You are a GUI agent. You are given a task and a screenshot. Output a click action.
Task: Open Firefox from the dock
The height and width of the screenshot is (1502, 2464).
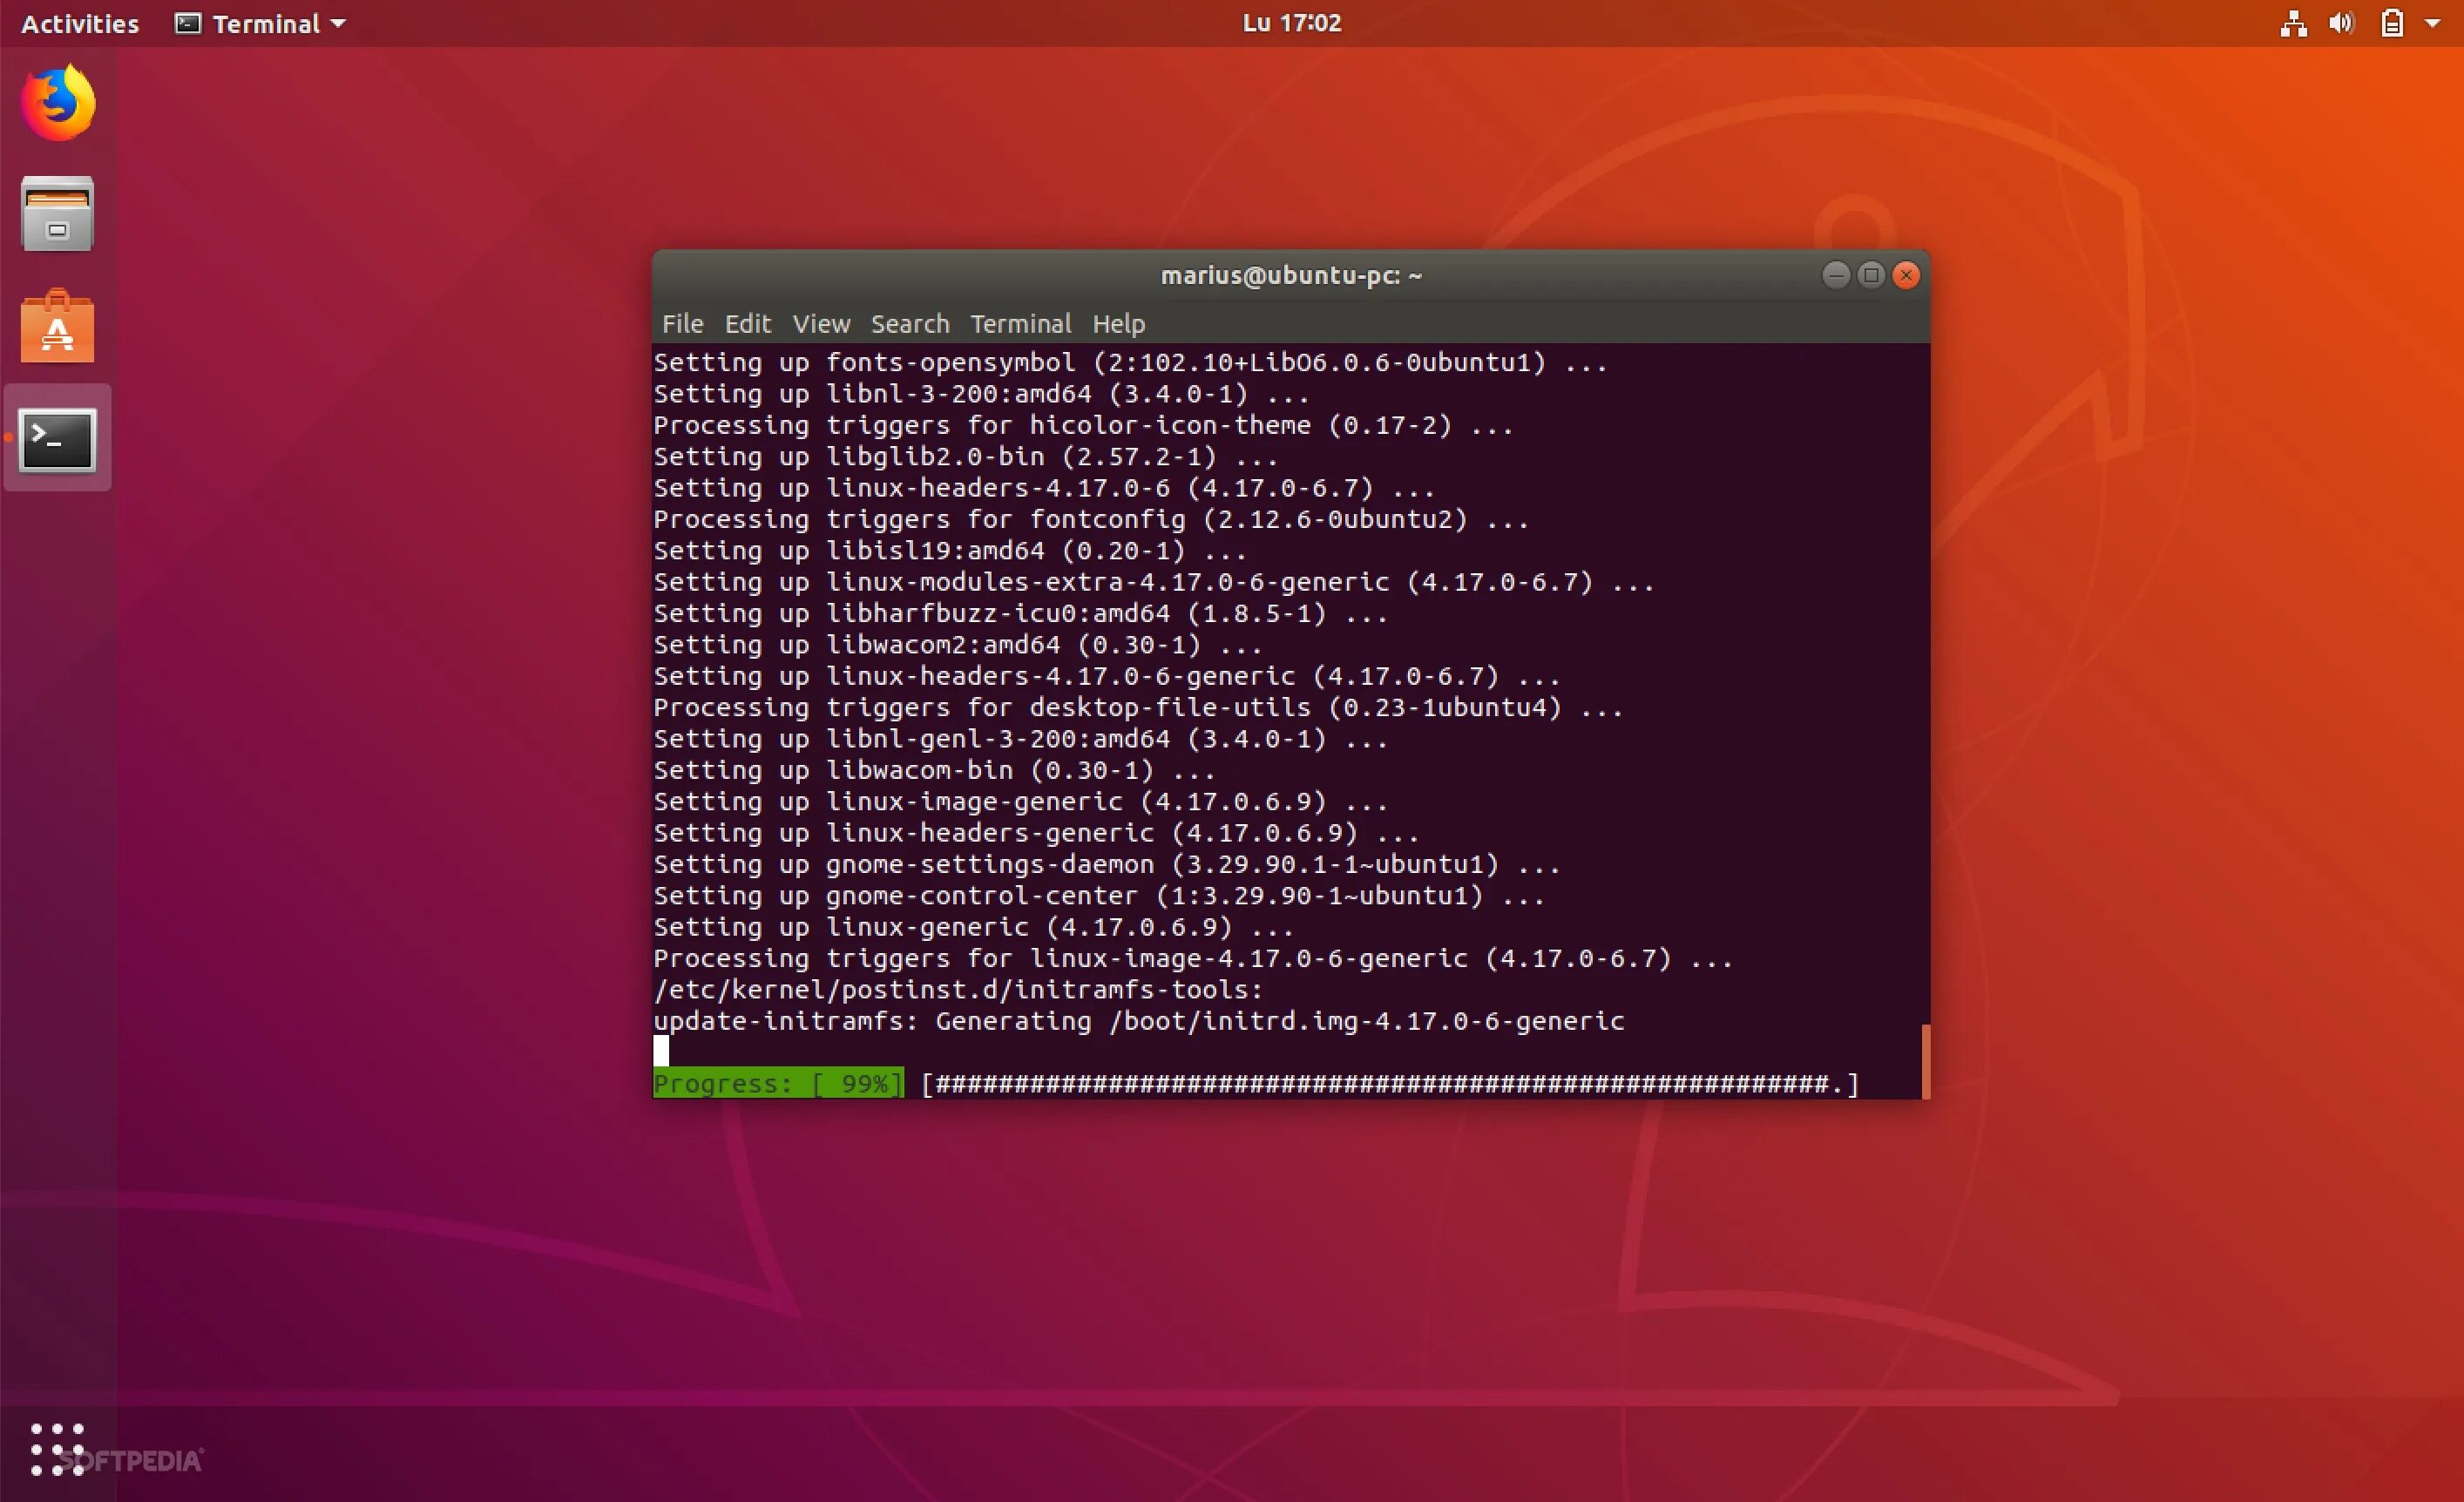click(58, 103)
